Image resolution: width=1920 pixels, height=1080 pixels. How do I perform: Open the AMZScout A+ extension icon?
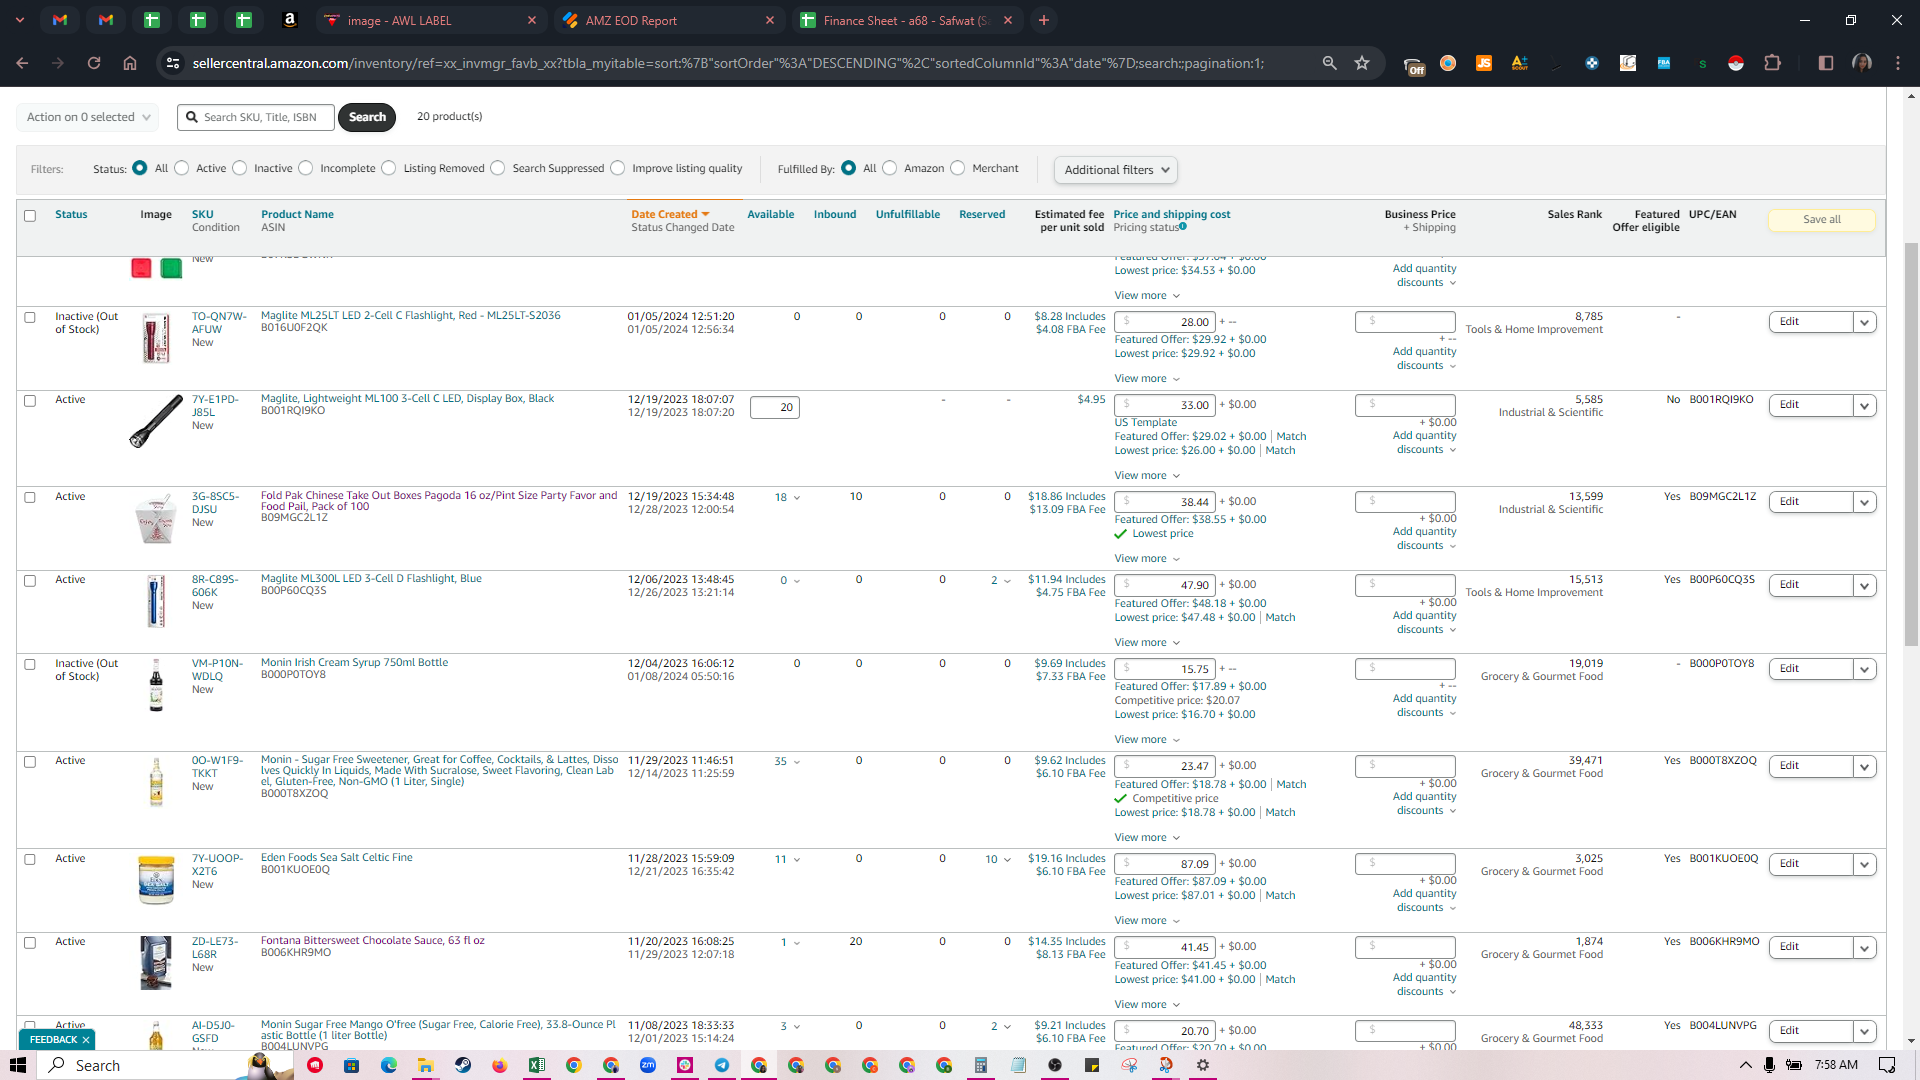(1520, 63)
